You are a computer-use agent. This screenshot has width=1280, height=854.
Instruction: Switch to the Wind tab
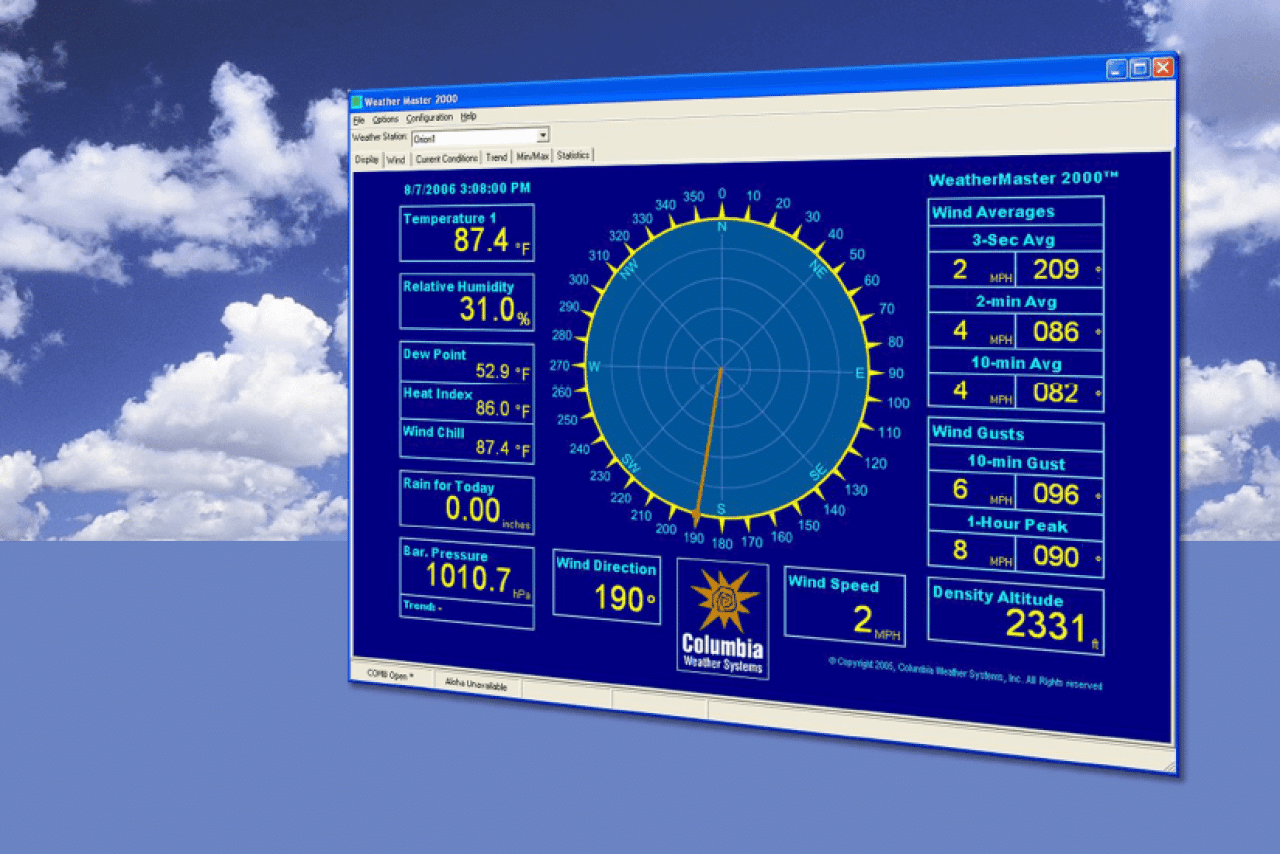coord(396,159)
